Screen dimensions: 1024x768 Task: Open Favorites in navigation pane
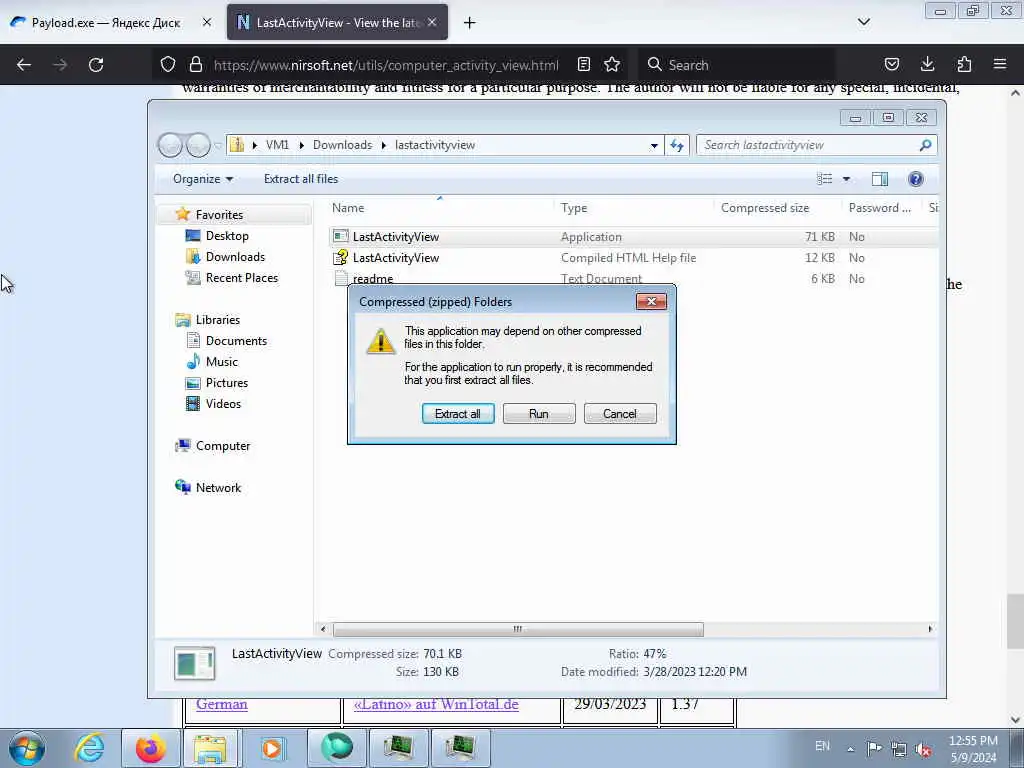[x=219, y=215]
